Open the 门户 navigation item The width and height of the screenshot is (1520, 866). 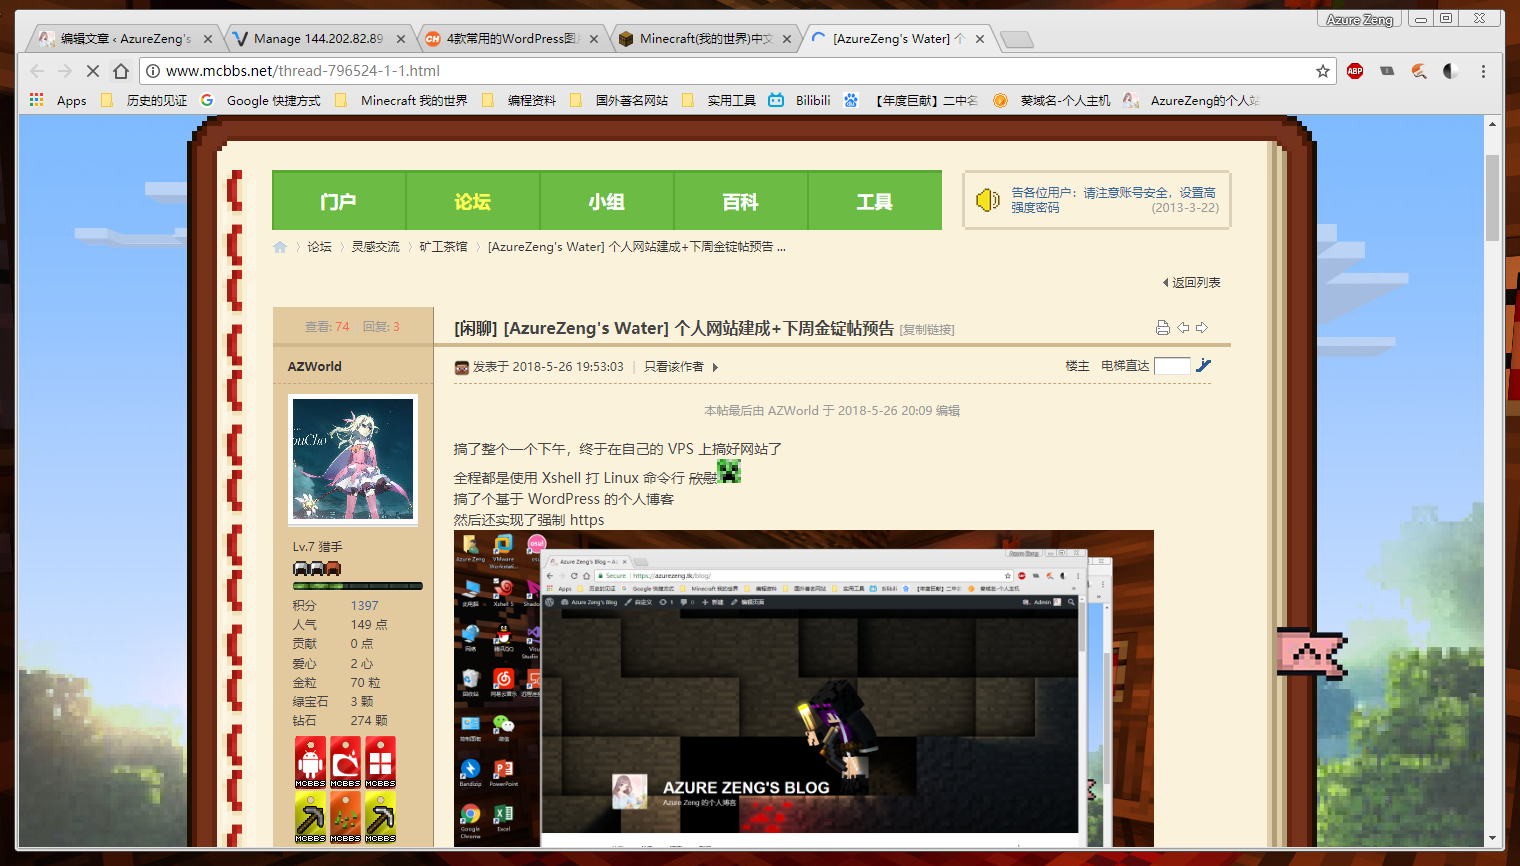click(x=339, y=201)
